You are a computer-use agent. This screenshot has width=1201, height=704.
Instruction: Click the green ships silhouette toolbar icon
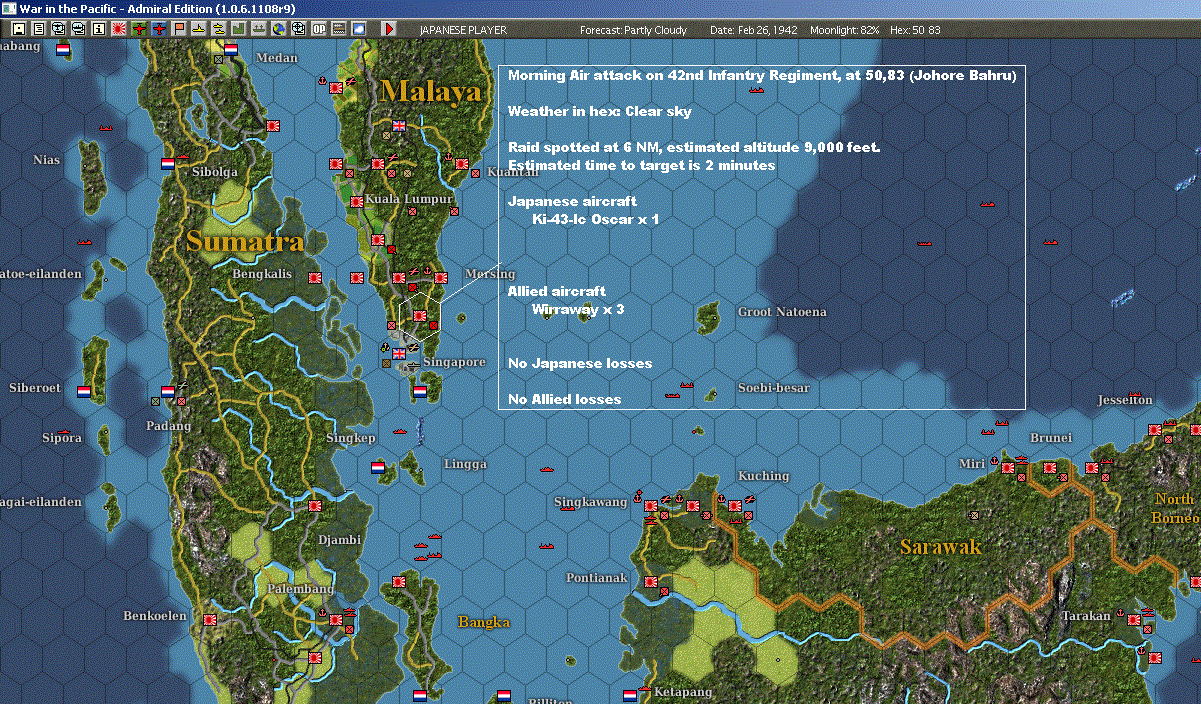[x=258, y=30]
